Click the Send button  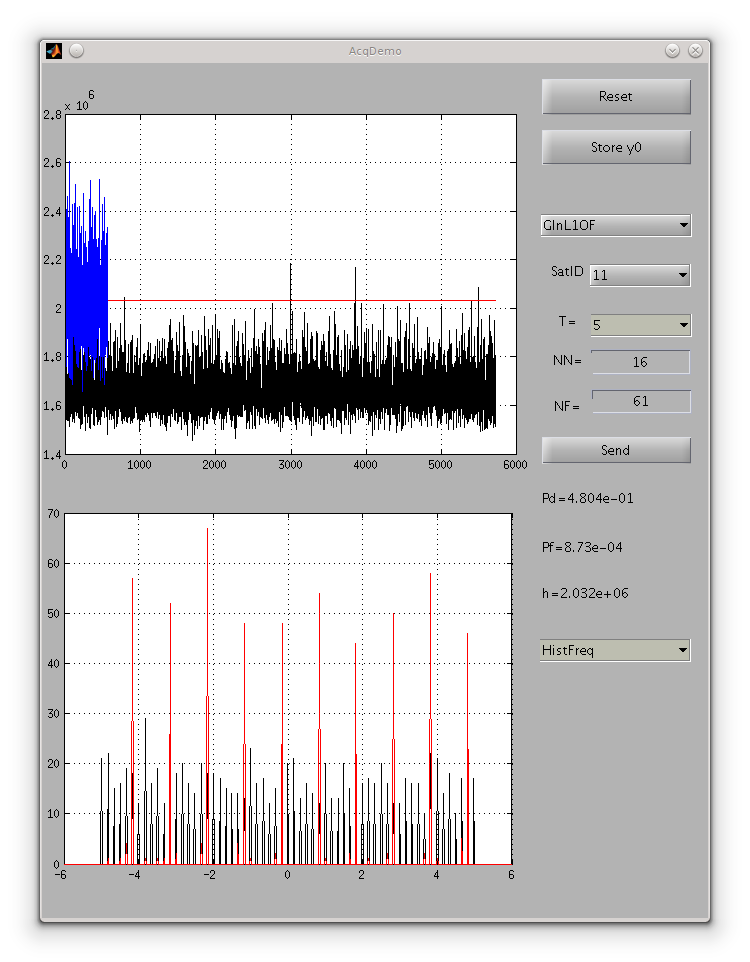[616, 450]
